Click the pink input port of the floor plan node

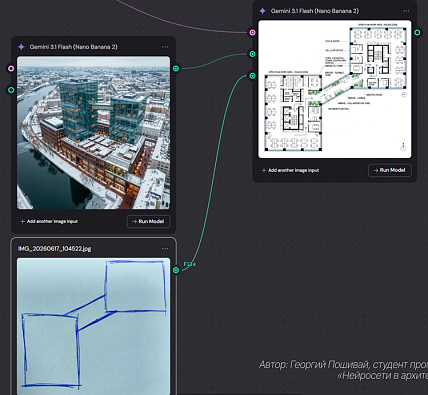point(252,32)
